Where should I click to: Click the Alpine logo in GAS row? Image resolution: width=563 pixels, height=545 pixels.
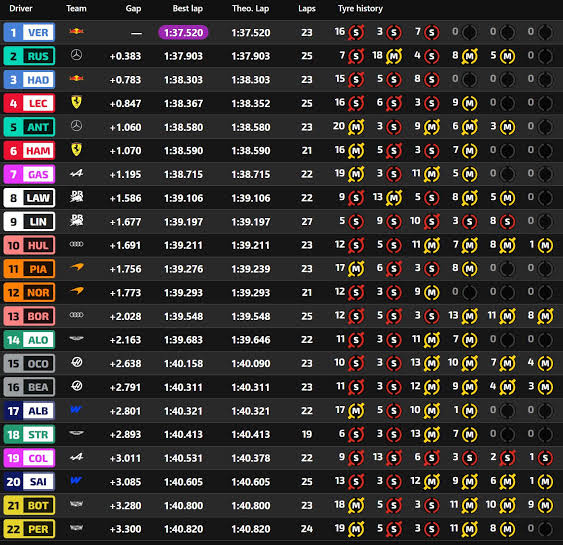(76, 174)
